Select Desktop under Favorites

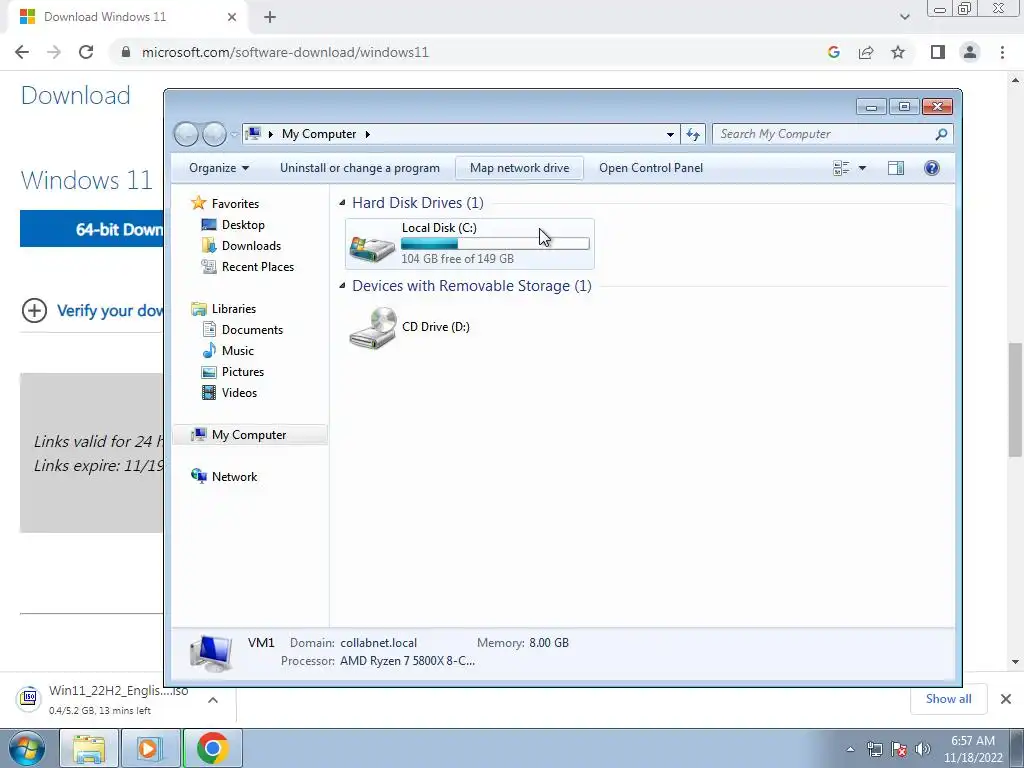[233, 225]
